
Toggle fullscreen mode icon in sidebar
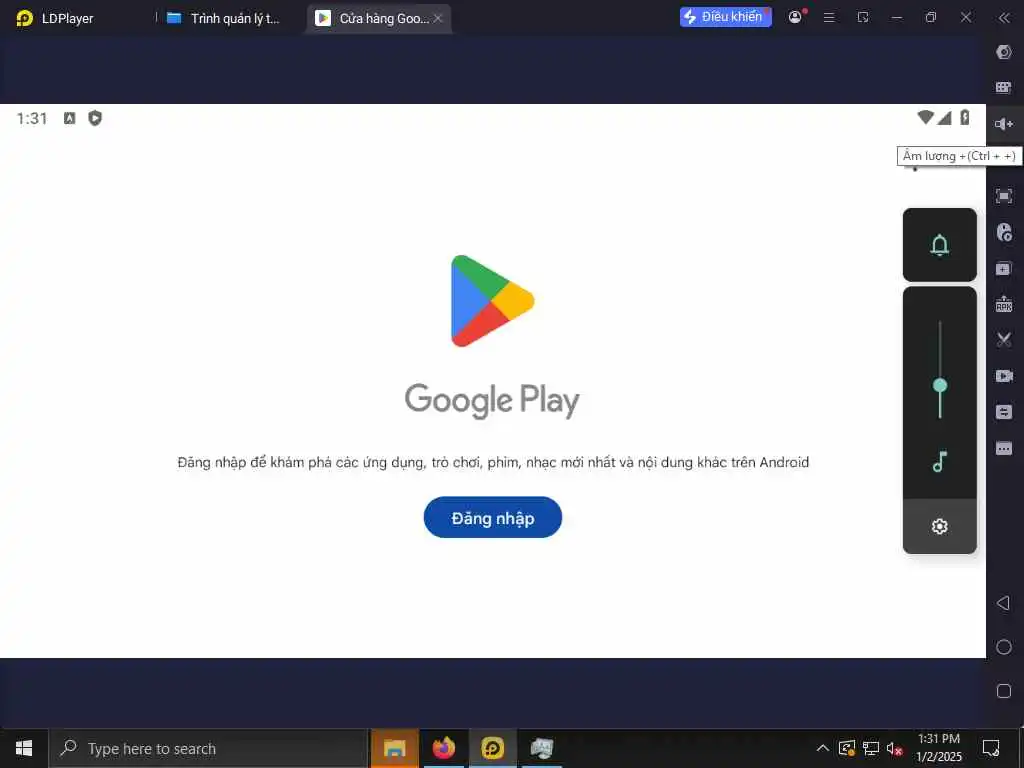point(1004,196)
